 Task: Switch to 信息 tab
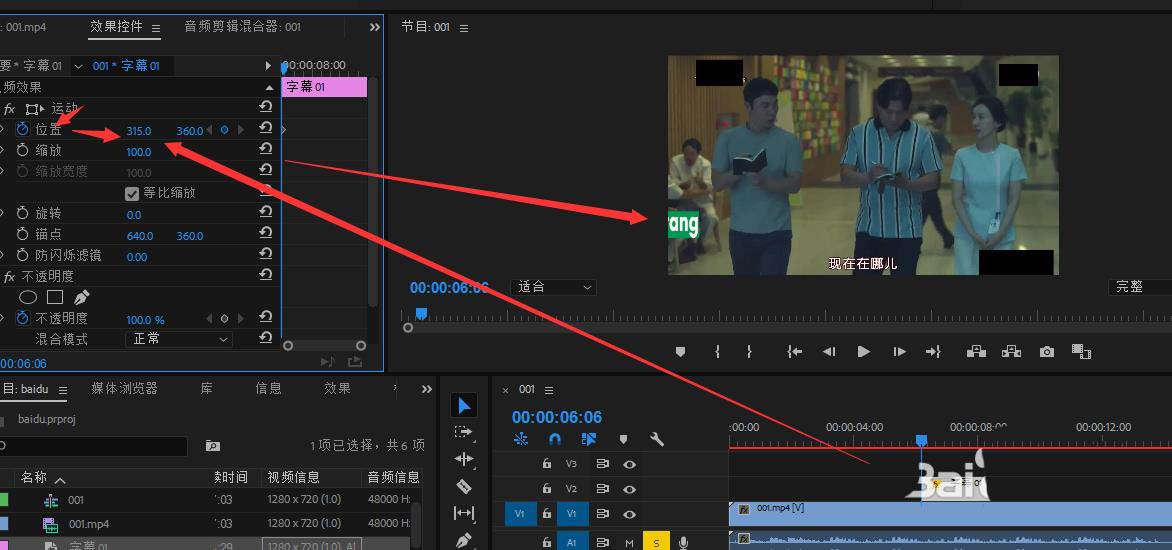[268, 389]
